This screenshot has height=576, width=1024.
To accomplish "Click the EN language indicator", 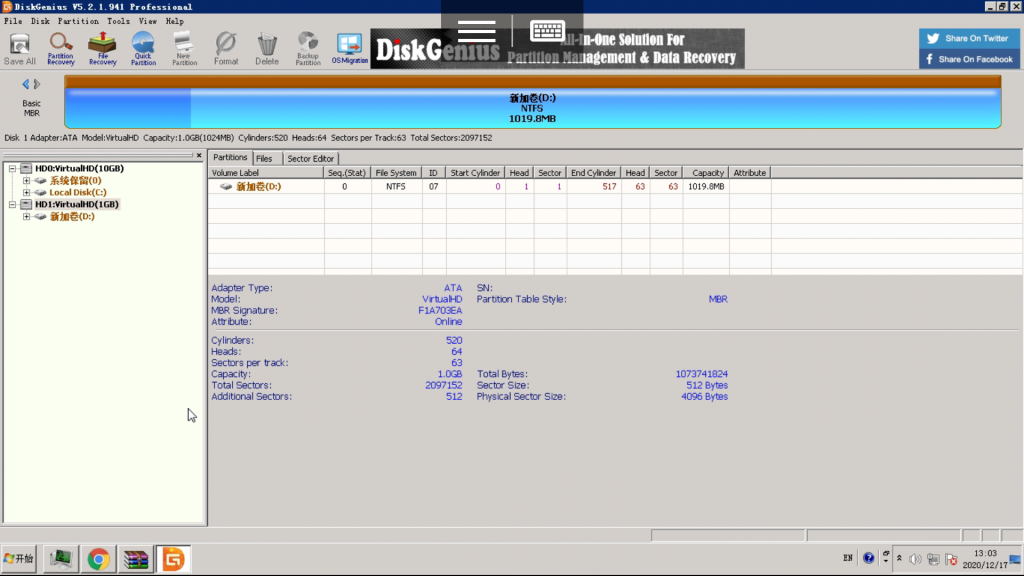I will [x=848, y=558].
